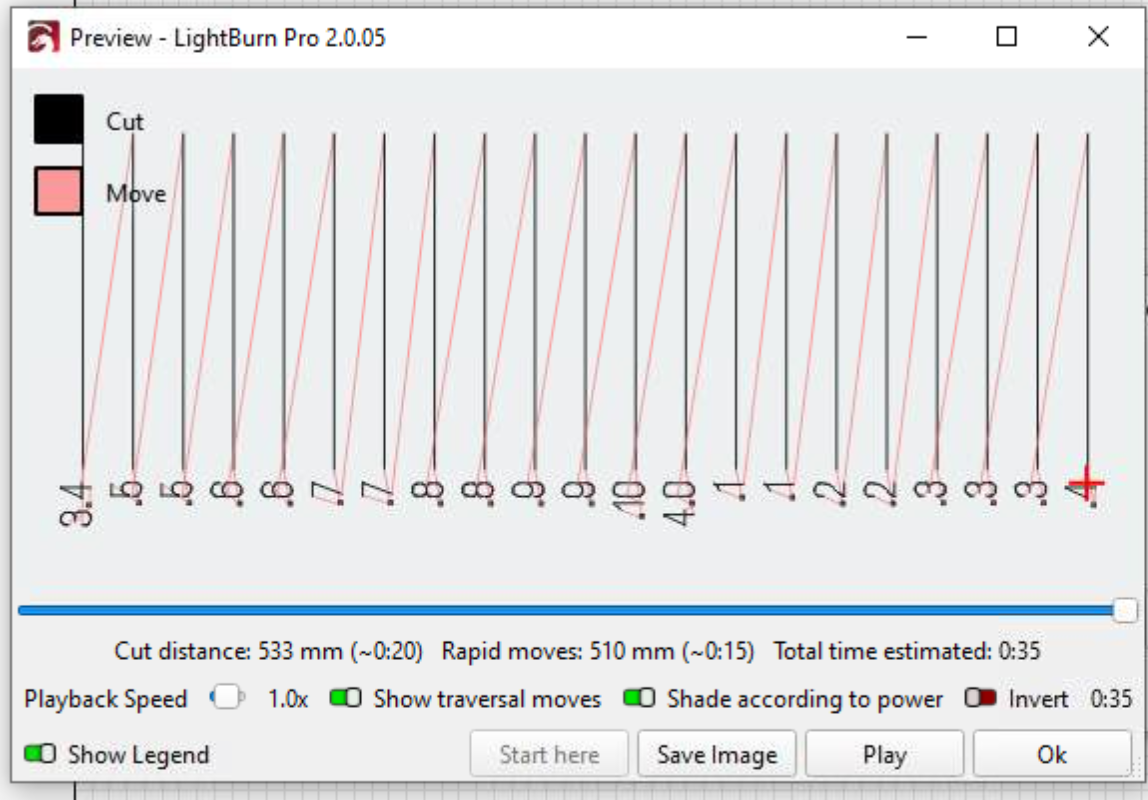
Task: Minimize the Preview window
Action: coord(917,38)
